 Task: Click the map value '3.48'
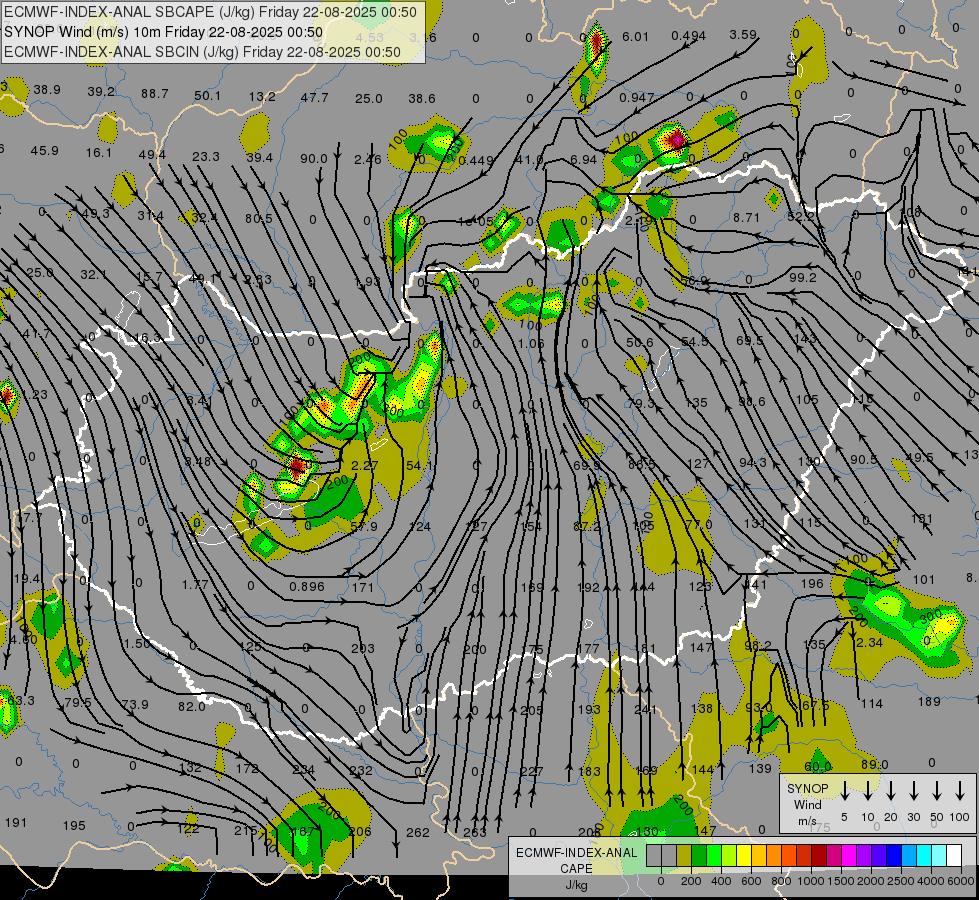pyautogui.click(x=198, y=462)
